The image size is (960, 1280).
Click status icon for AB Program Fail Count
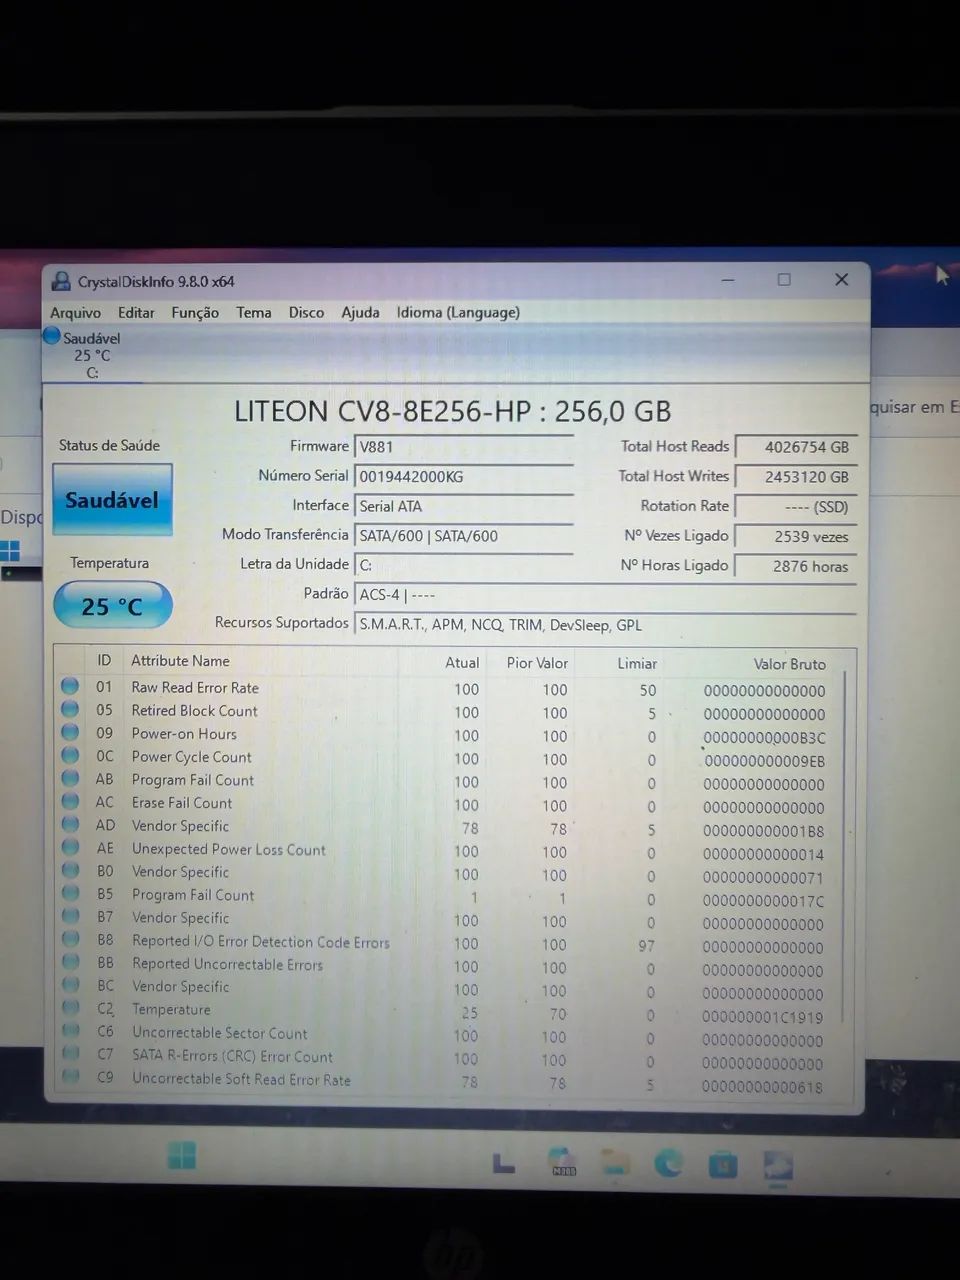(x=70, y=778)
